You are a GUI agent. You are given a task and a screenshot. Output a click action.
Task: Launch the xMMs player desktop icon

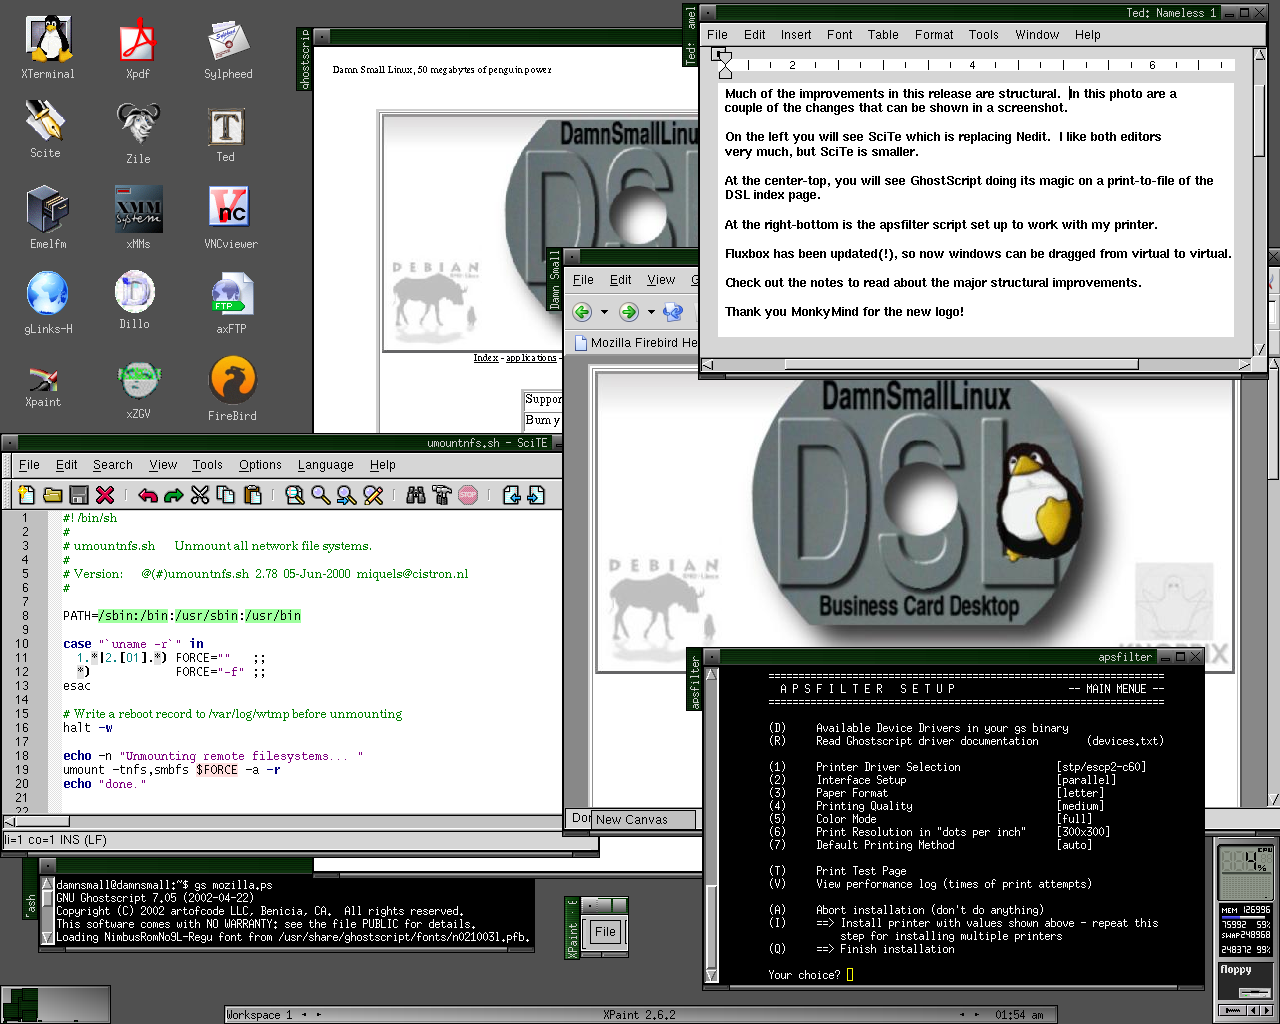click(138, 217)
